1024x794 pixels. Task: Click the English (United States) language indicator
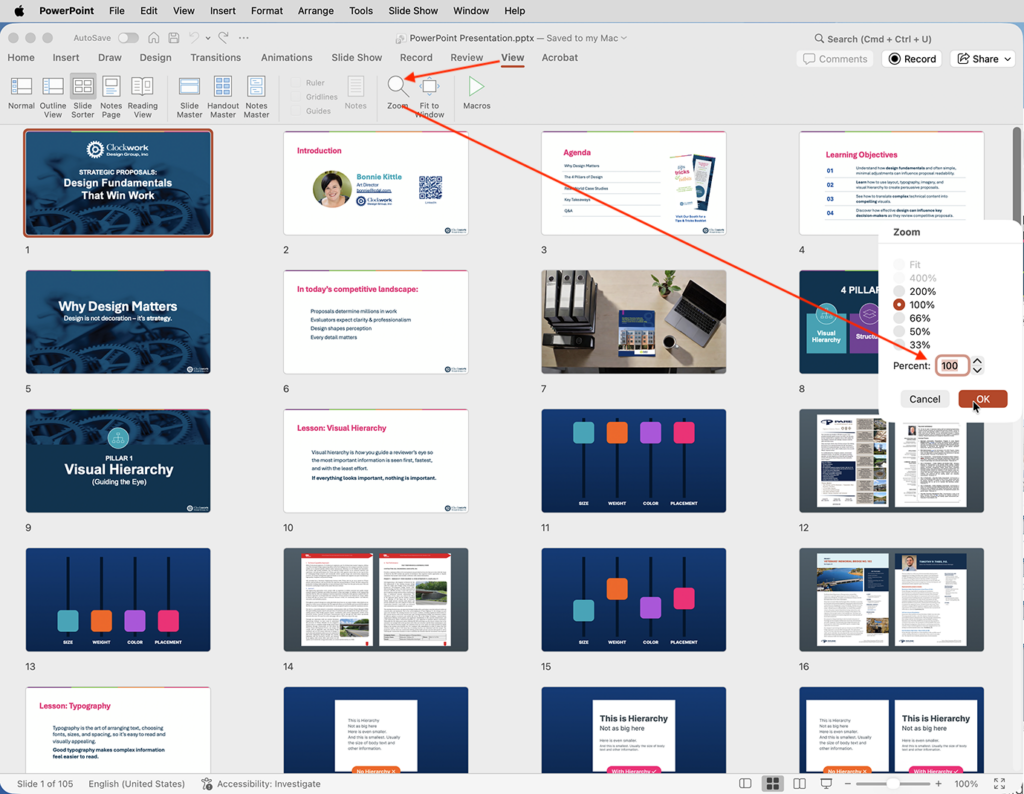click(x=136, y=784)
